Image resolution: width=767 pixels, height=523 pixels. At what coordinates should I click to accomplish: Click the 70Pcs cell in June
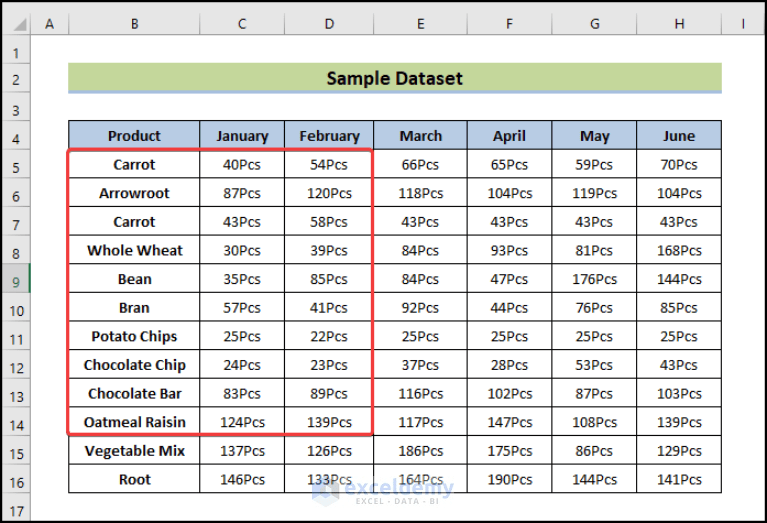(x=679, y=164)
